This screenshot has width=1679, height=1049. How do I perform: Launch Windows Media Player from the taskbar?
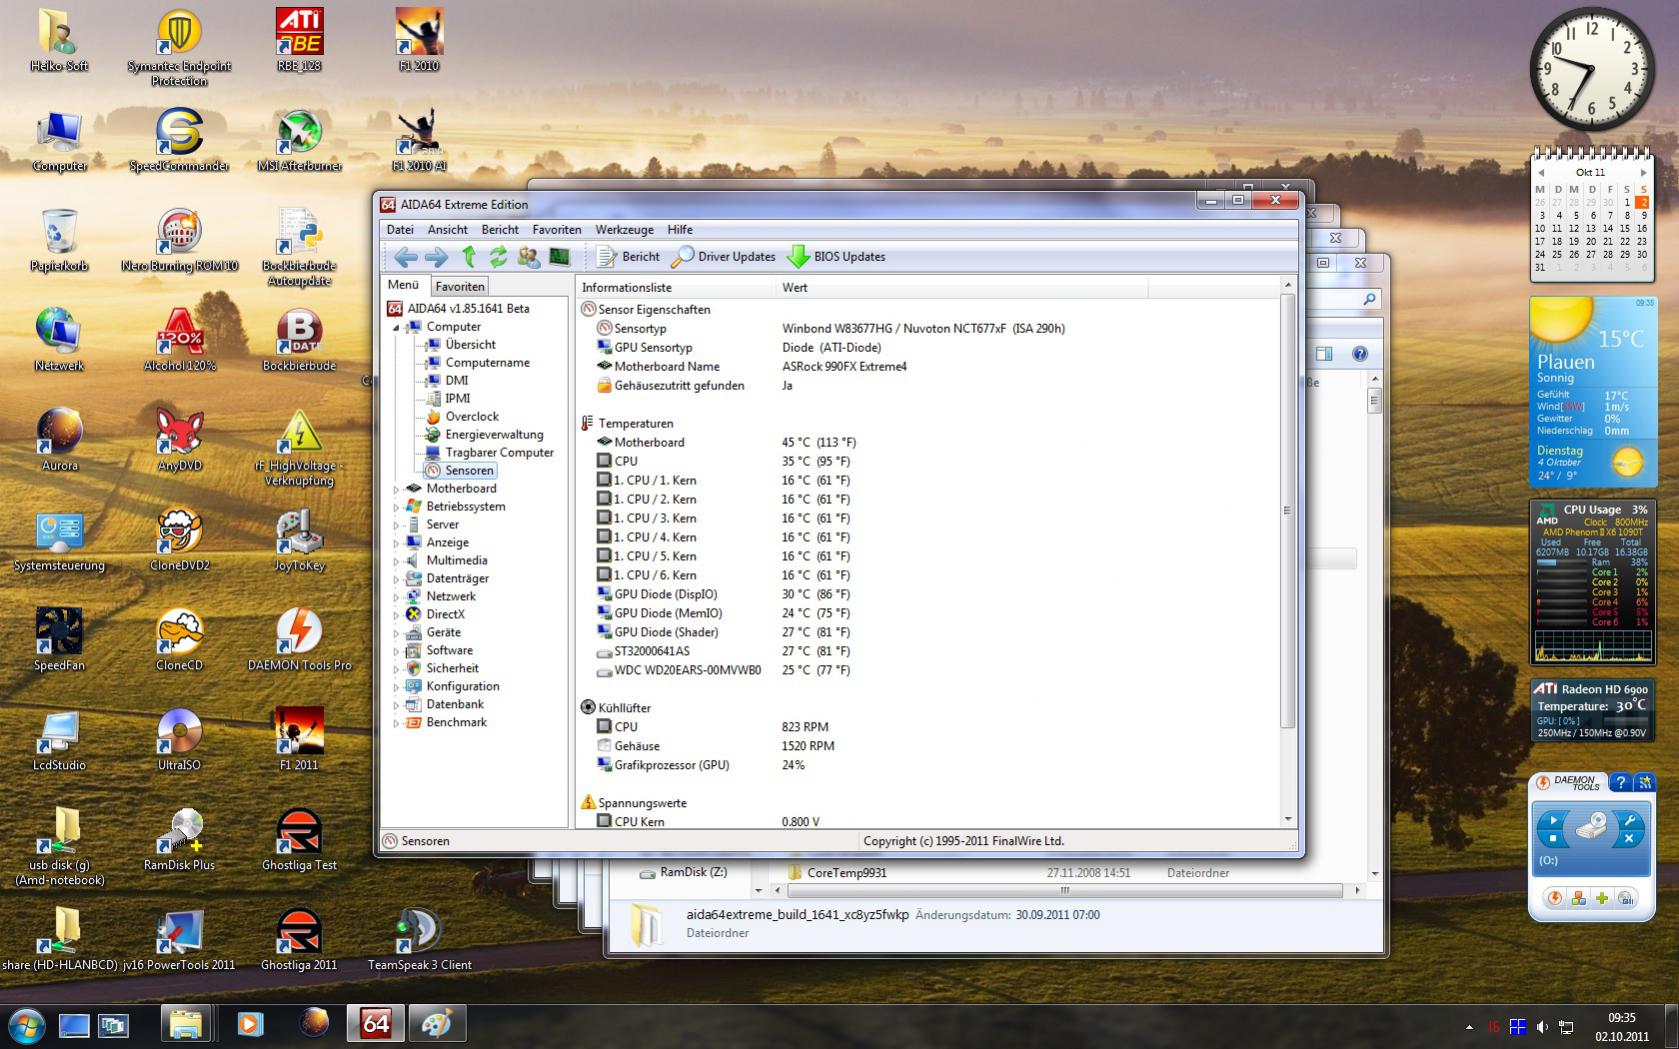(250, 1025)
